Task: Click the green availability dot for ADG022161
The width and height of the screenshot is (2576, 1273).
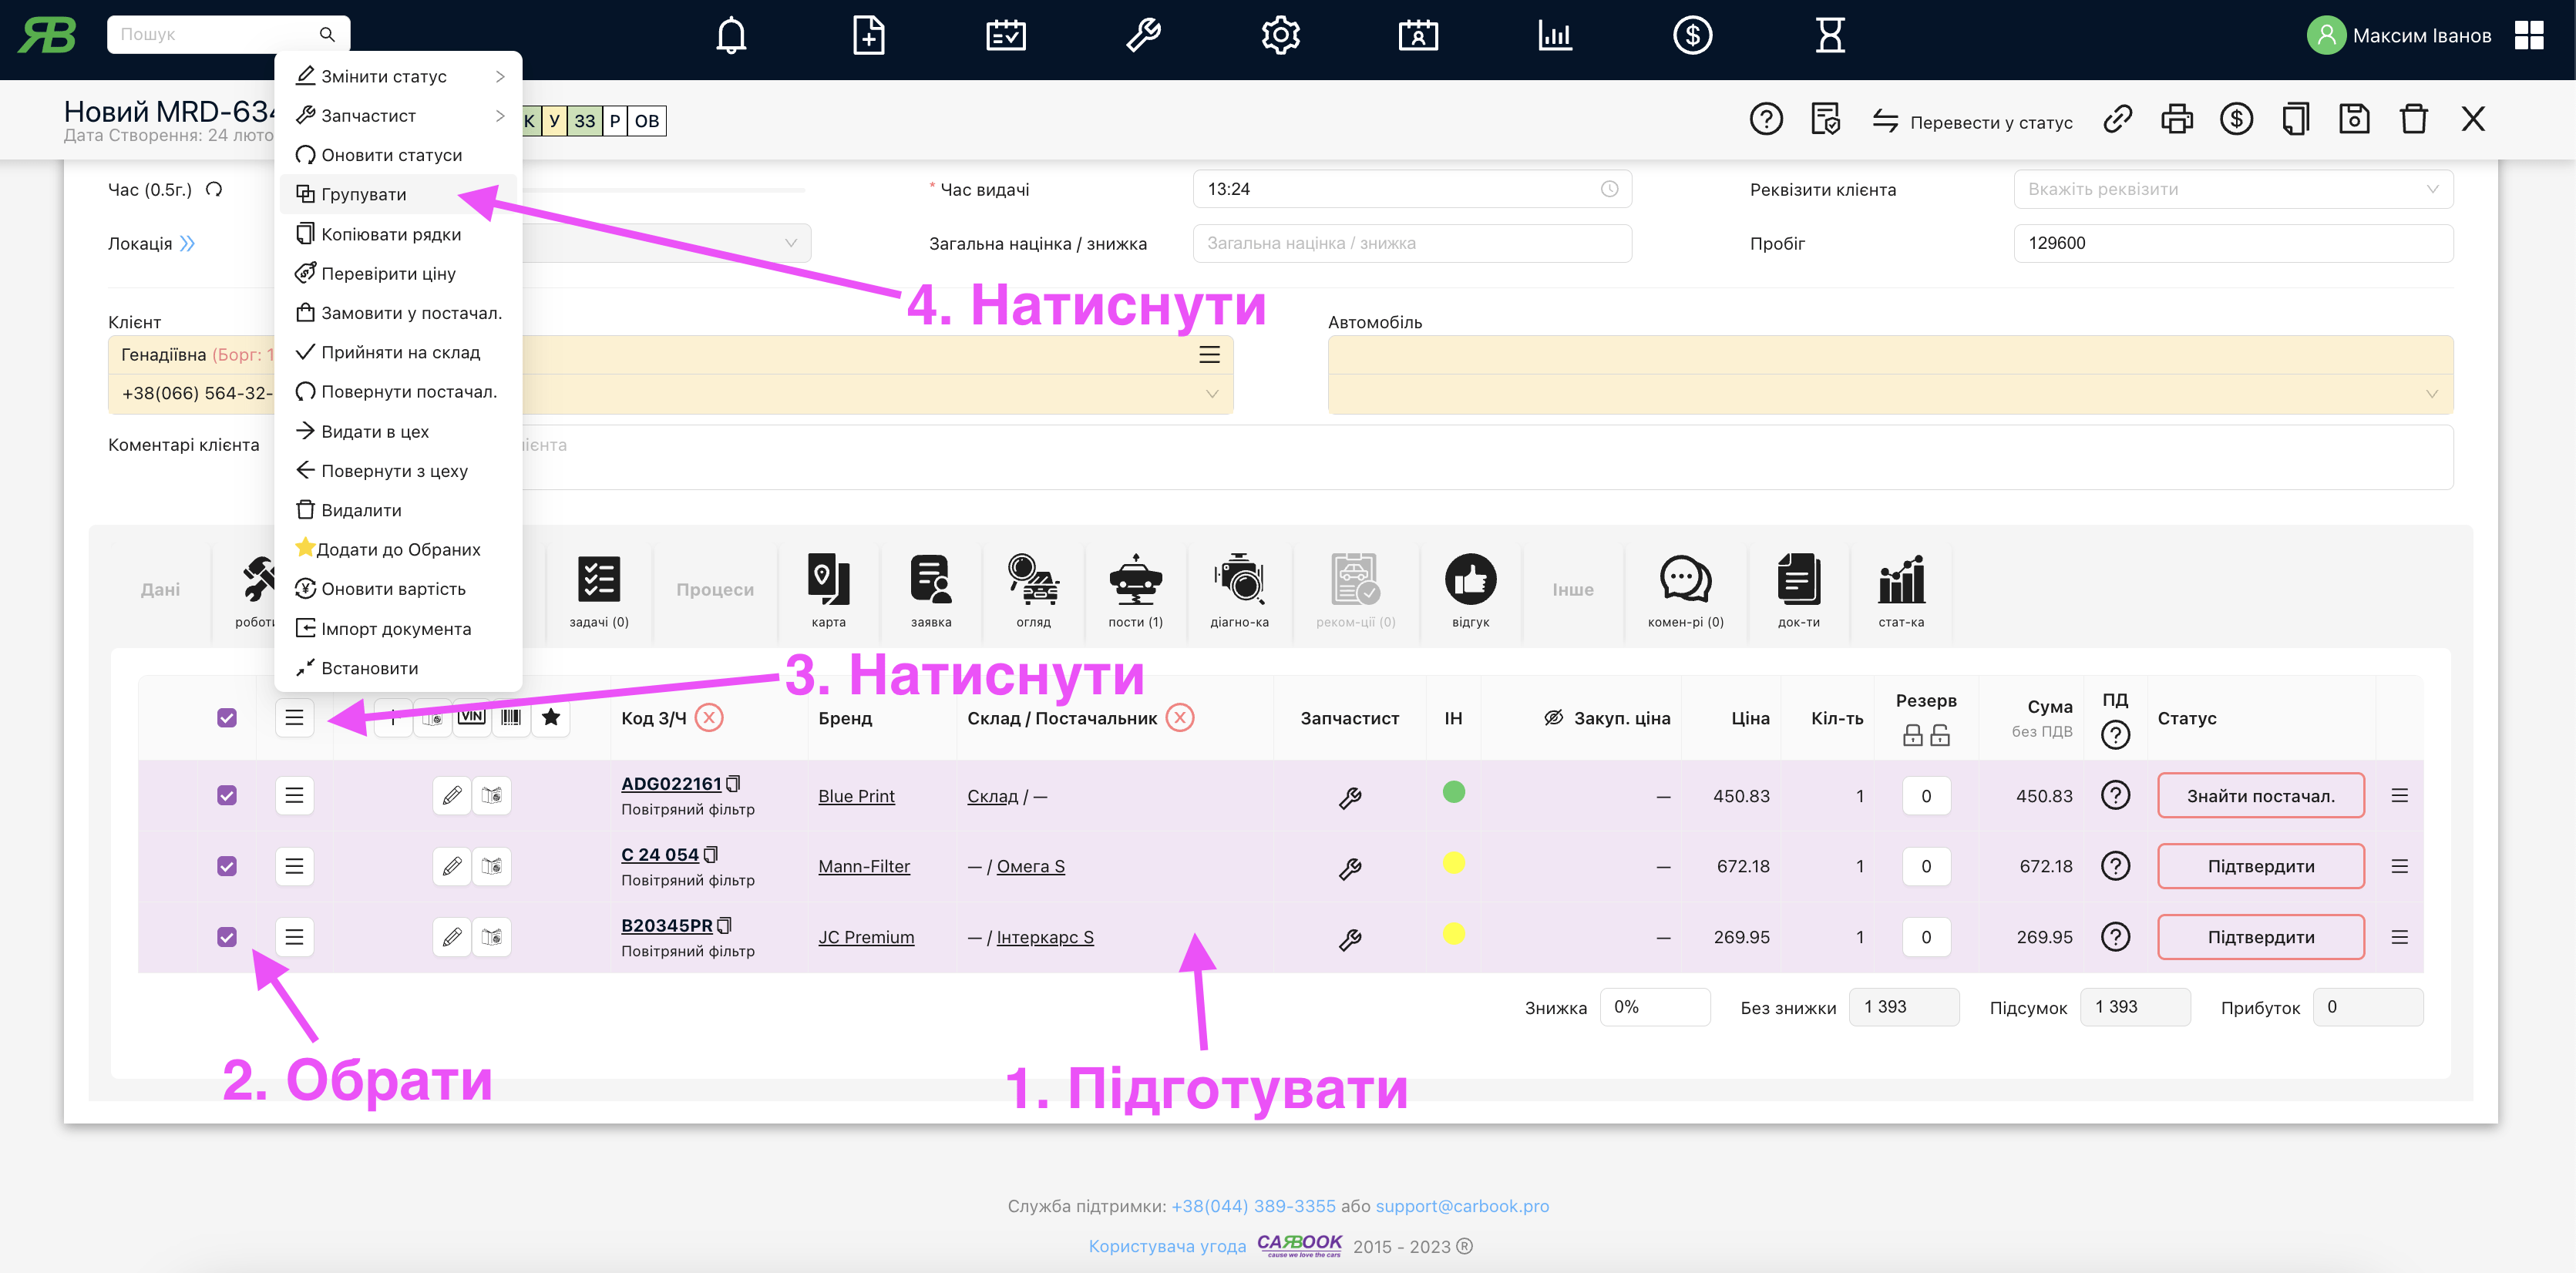Action: click(1453, 792)
